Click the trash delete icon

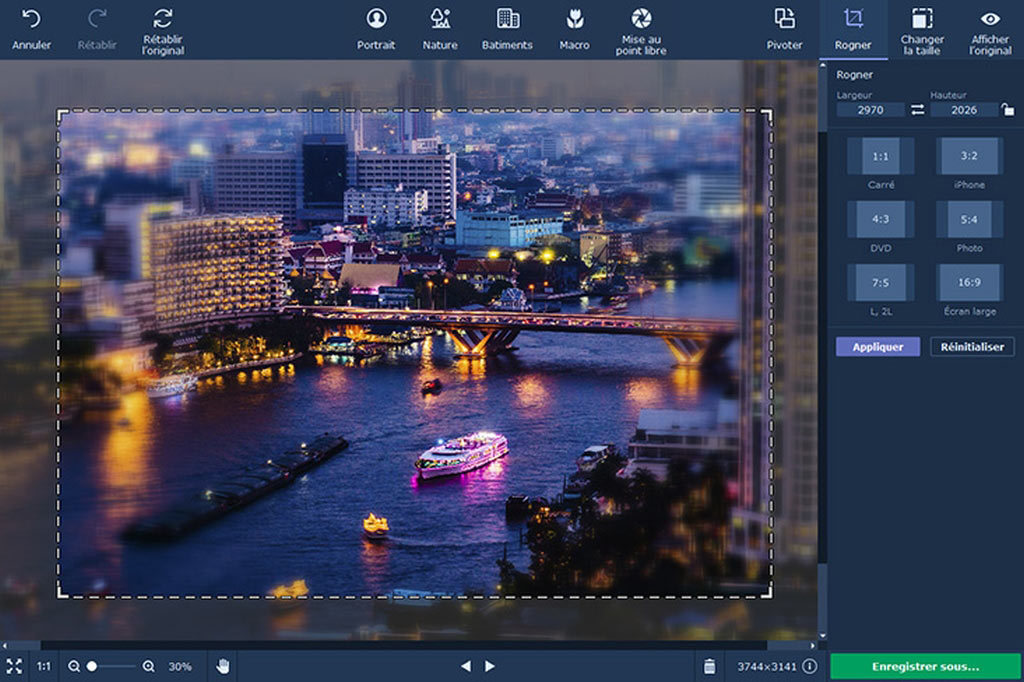[x=709, y=666]
